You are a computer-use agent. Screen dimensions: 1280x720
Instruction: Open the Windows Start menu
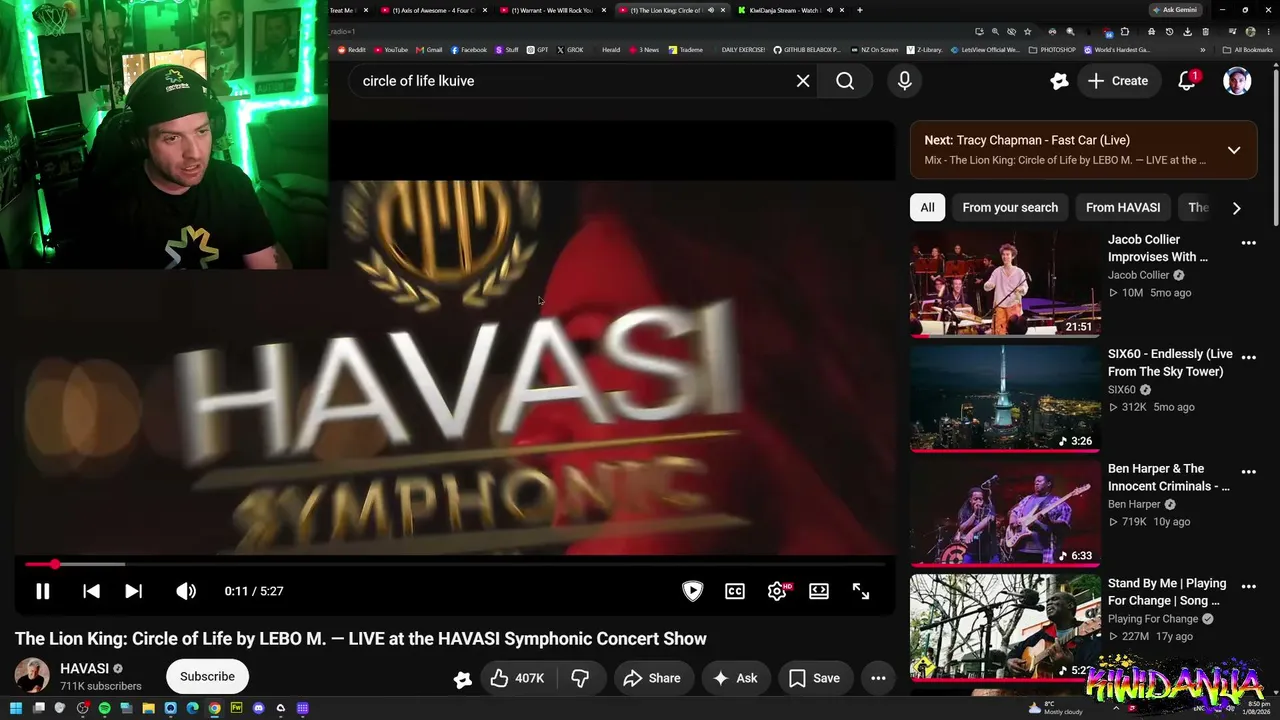(x=16, y=709)
